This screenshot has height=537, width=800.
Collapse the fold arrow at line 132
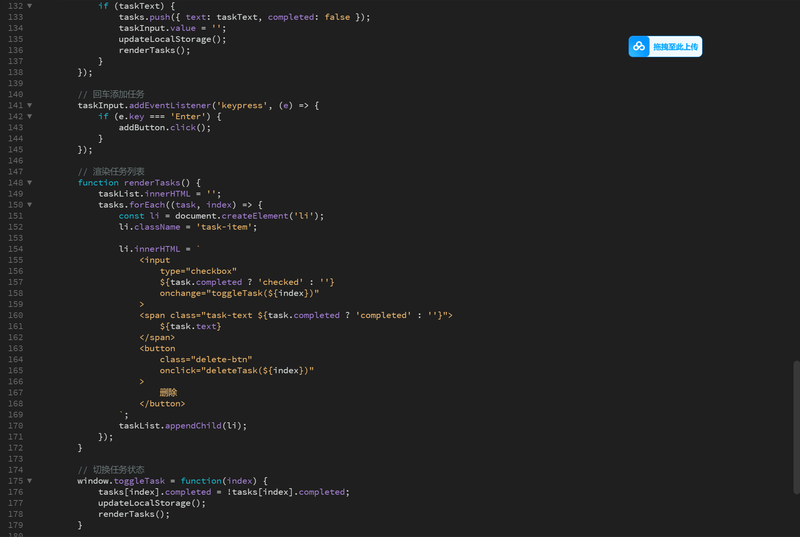click(30, 6)
